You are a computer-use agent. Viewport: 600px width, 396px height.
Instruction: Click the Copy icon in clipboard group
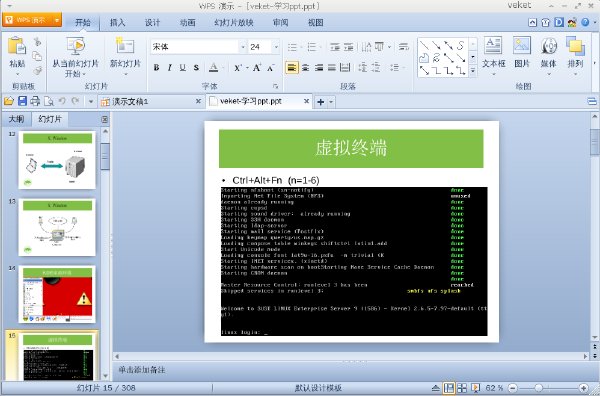tap(37, 56)
